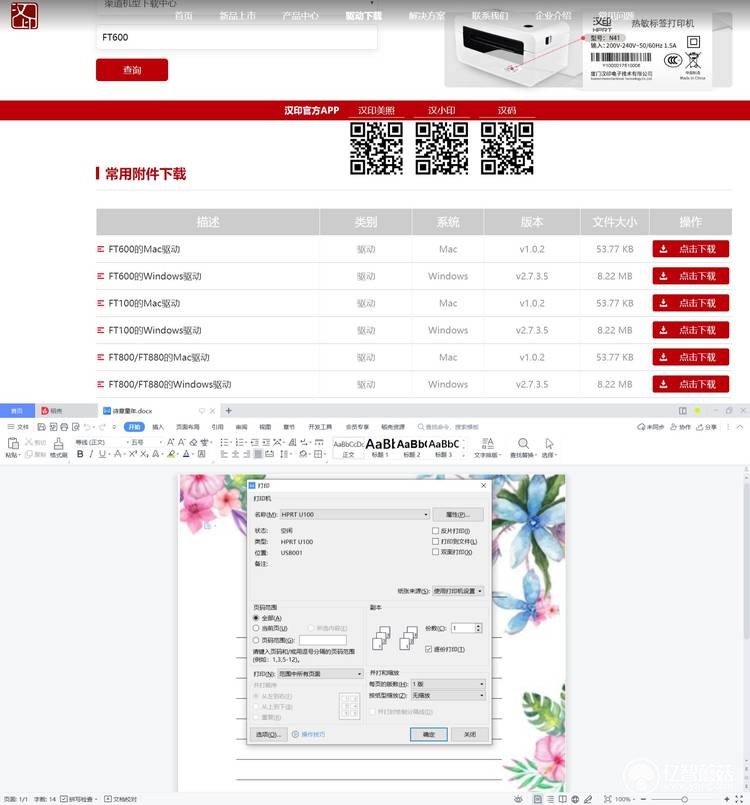
Task: Click the print icon in quick access toolbar
Action: (64, 427)
